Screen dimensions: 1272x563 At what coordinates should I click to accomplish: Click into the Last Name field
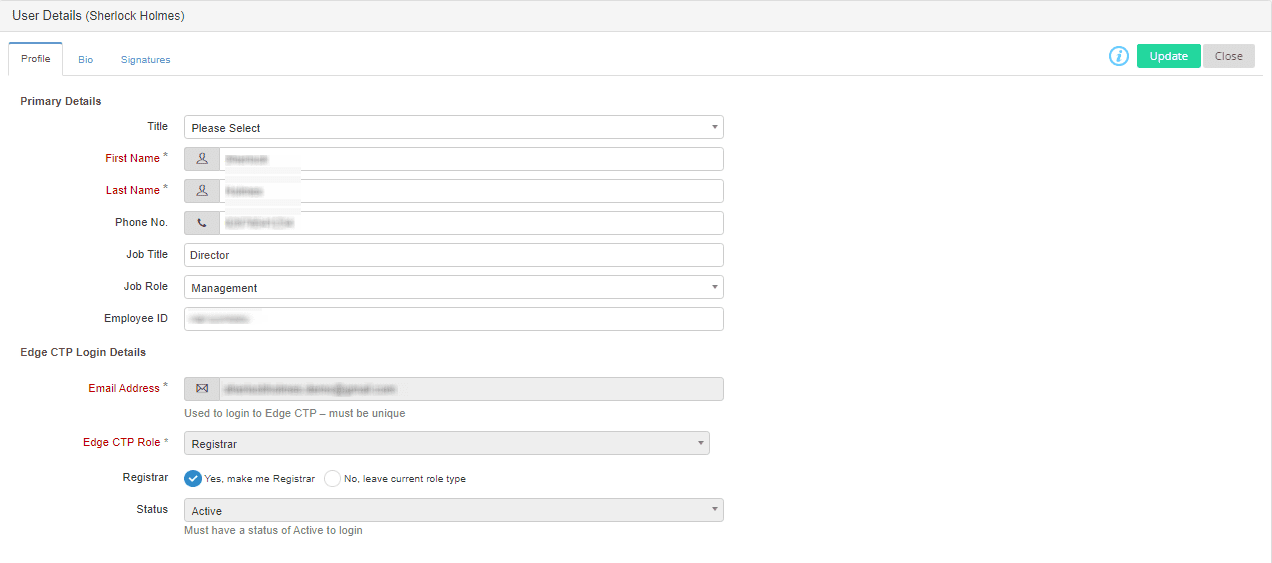[x=471, y=191]
